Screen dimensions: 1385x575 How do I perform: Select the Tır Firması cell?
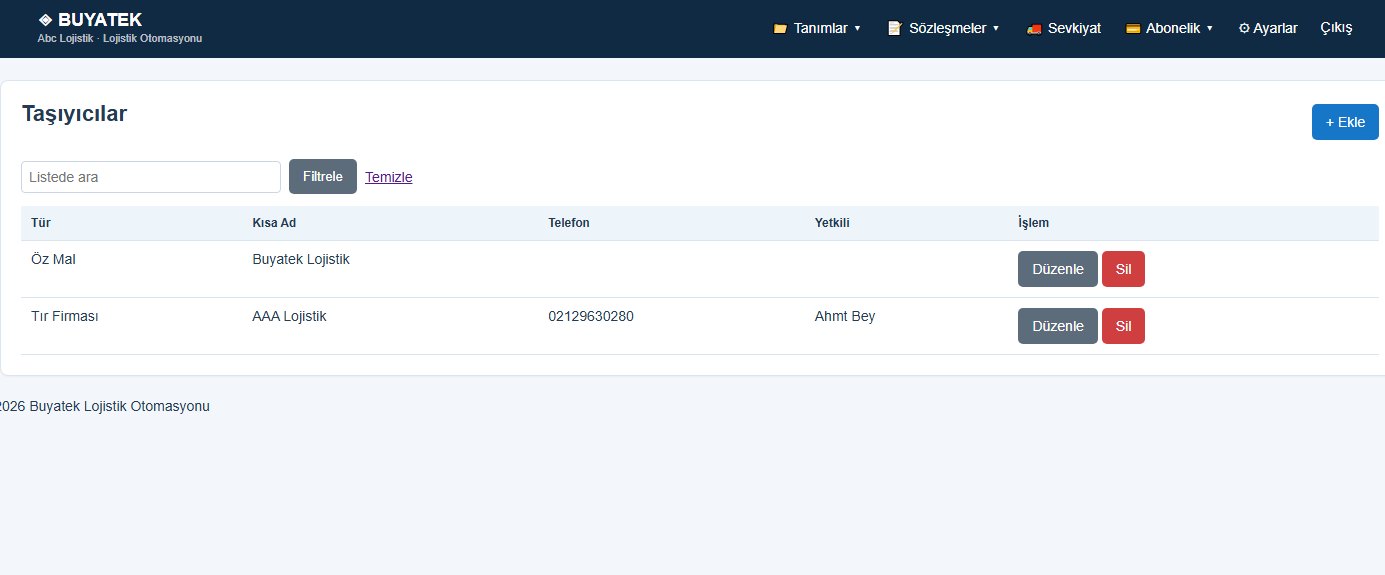65,316
